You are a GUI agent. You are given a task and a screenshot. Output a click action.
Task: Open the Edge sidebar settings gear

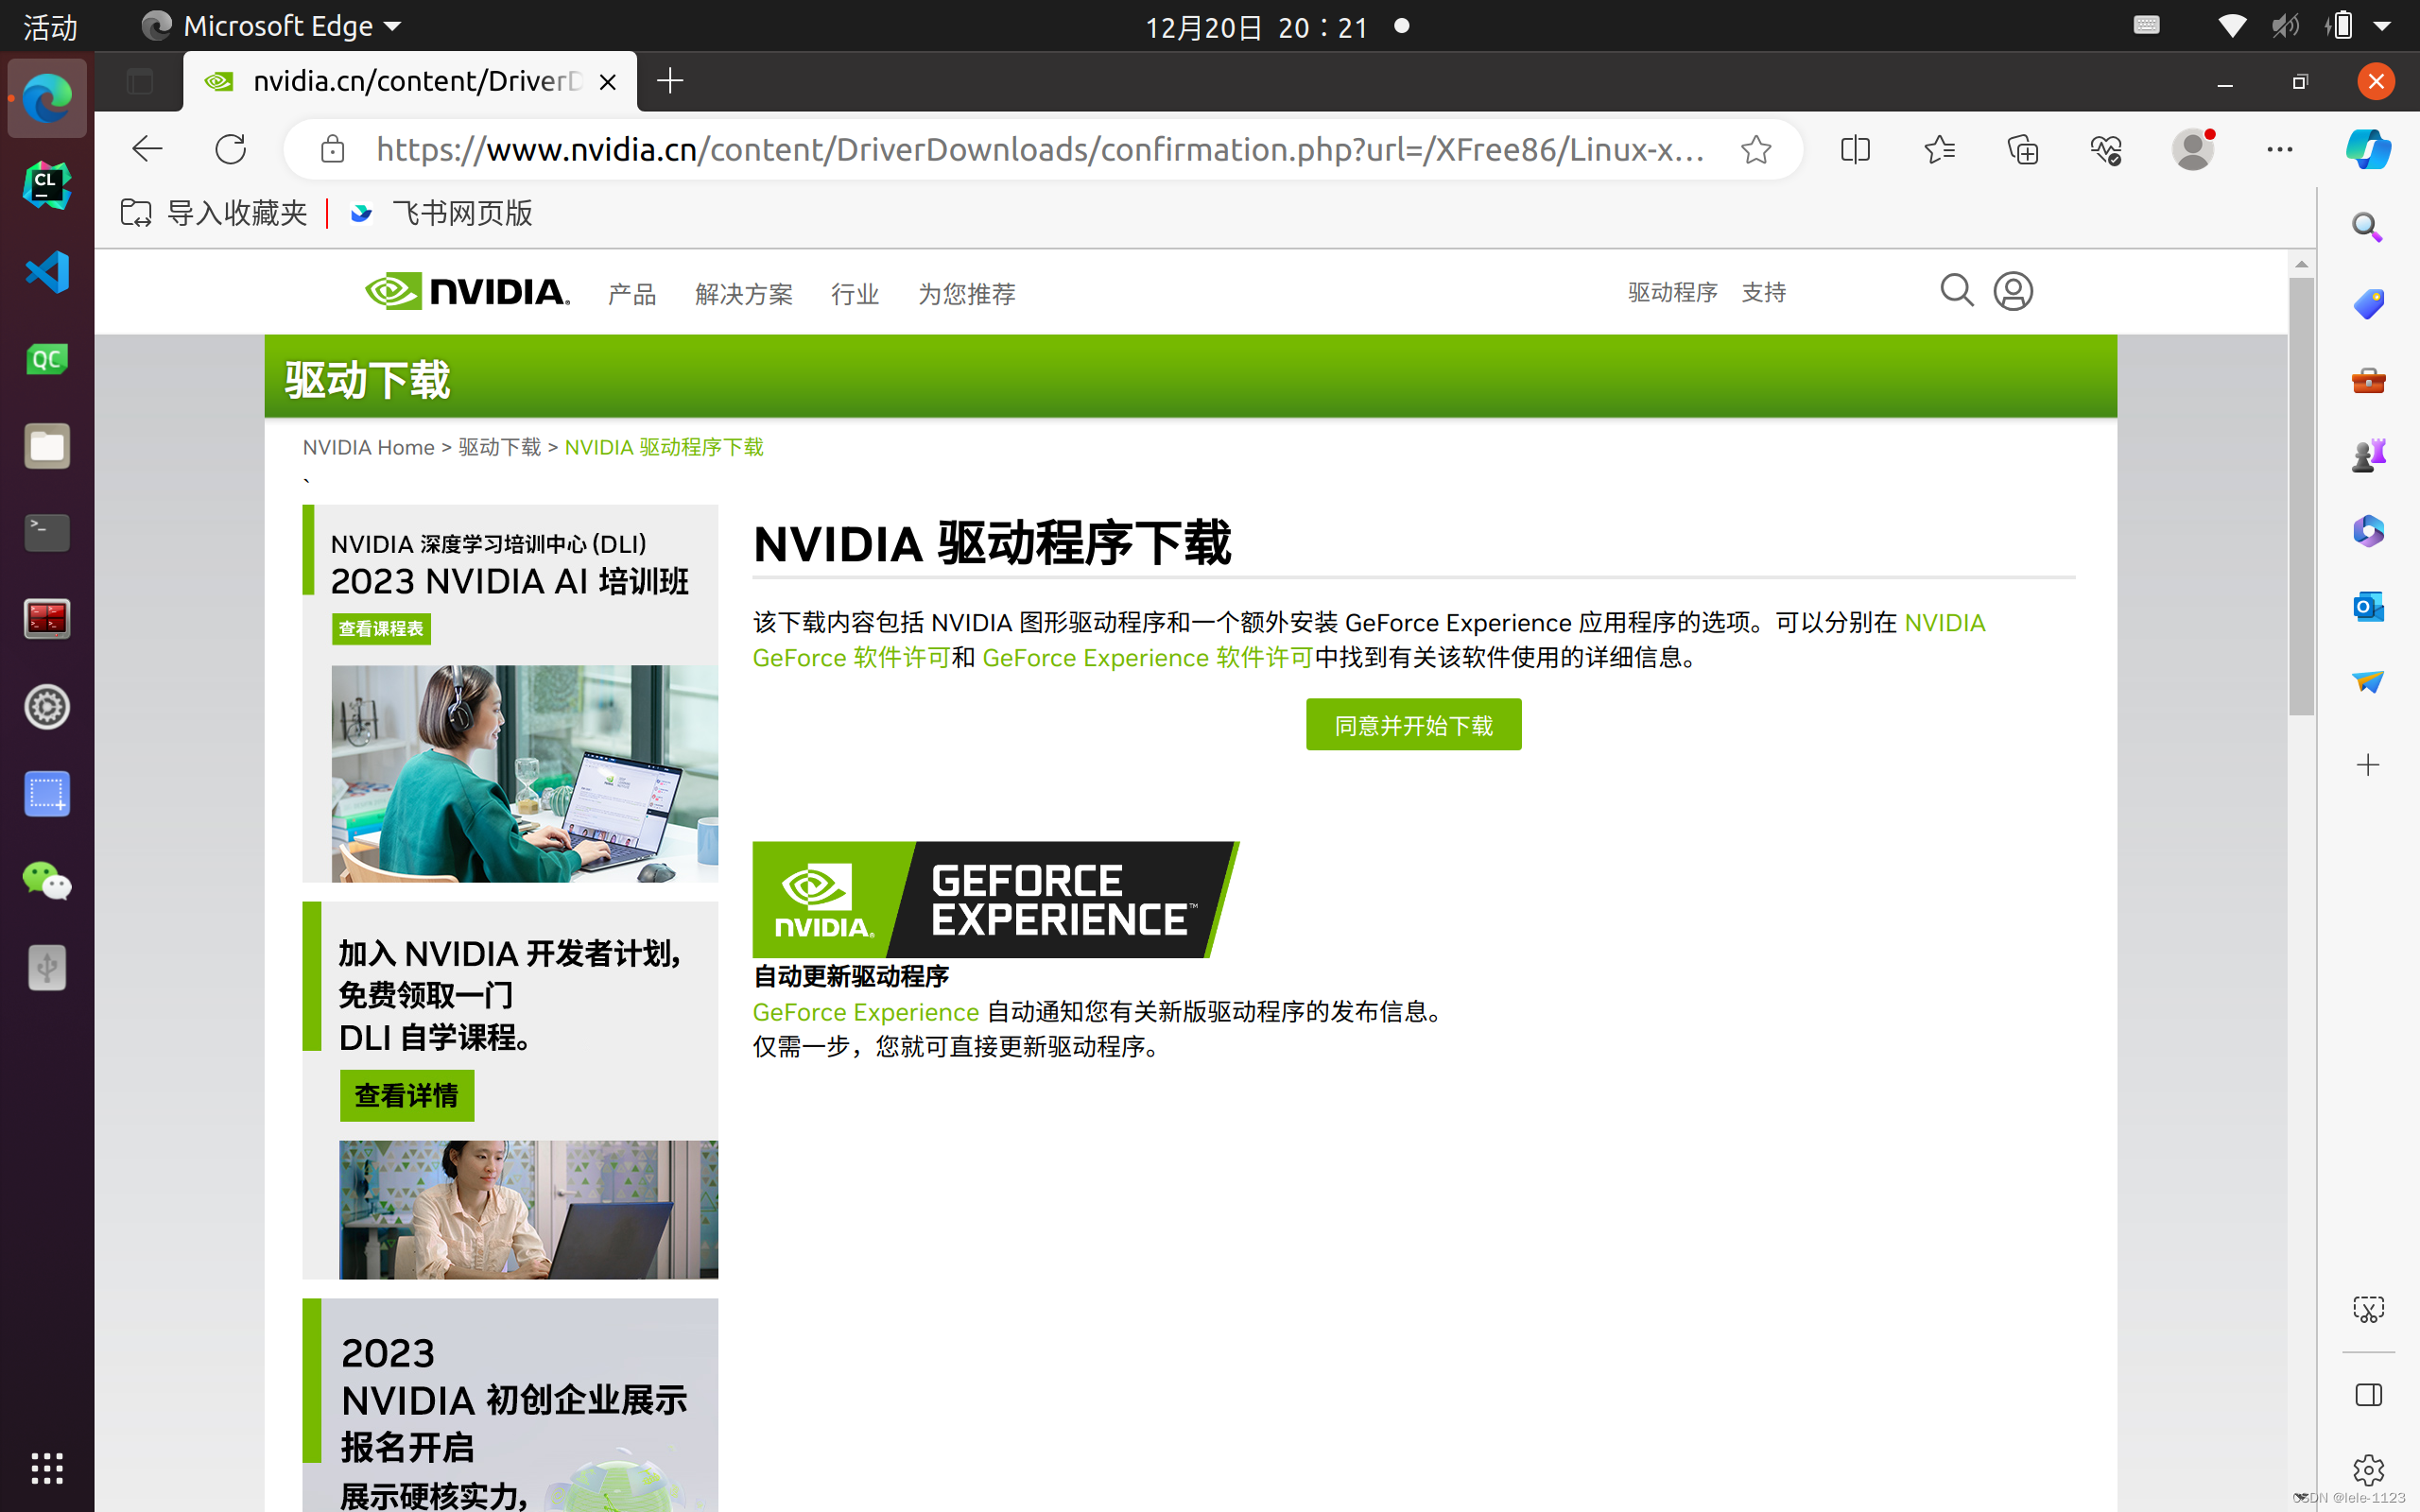2367,1469
